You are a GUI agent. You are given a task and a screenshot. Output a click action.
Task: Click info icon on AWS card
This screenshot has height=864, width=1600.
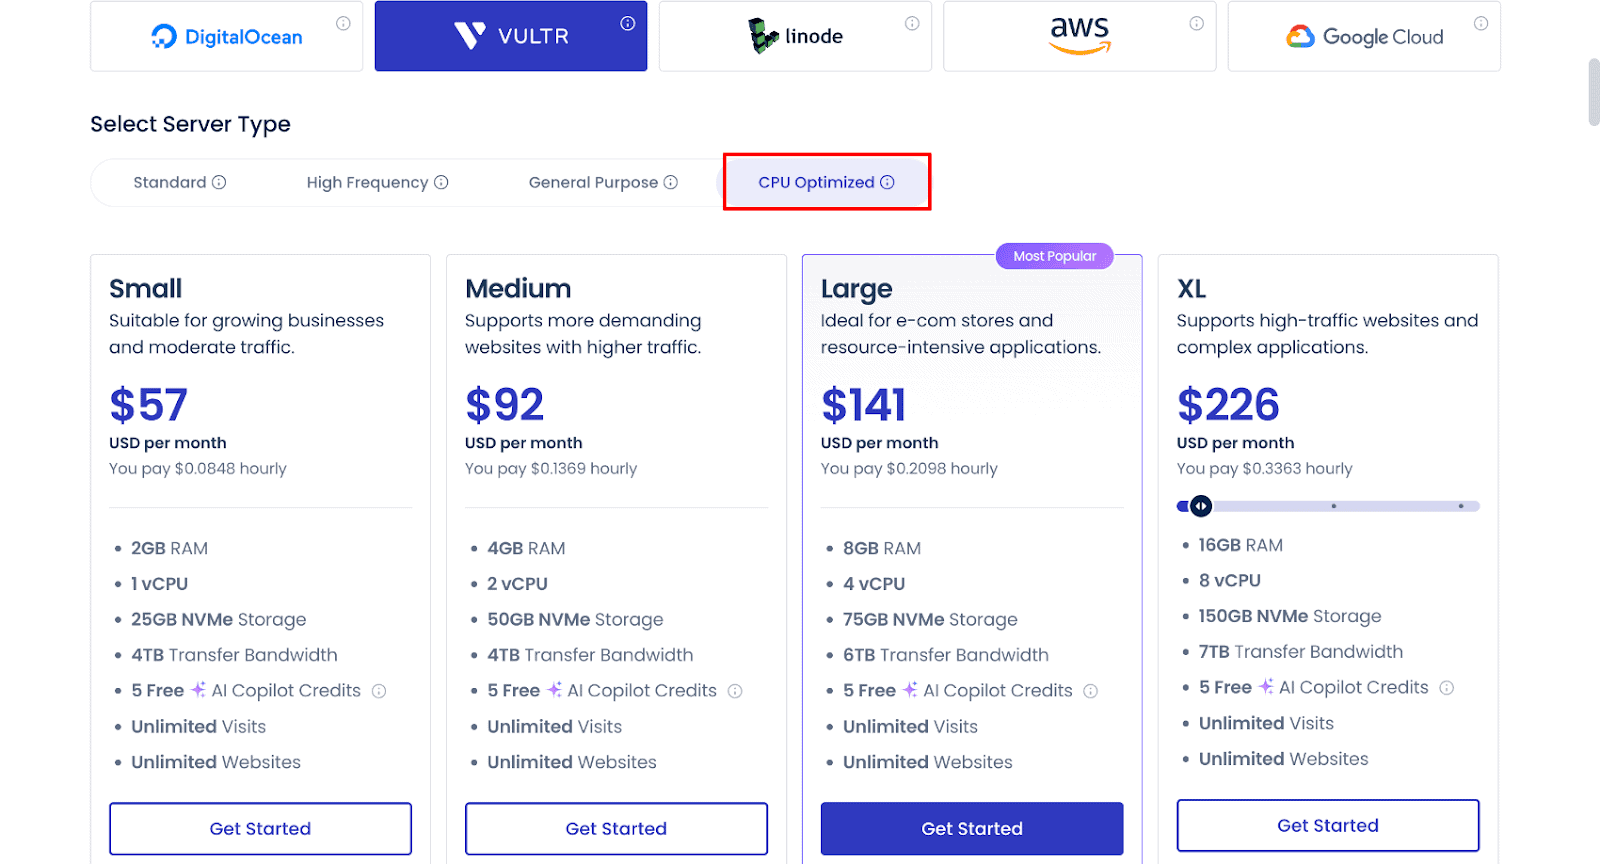tap(1196, 23)
